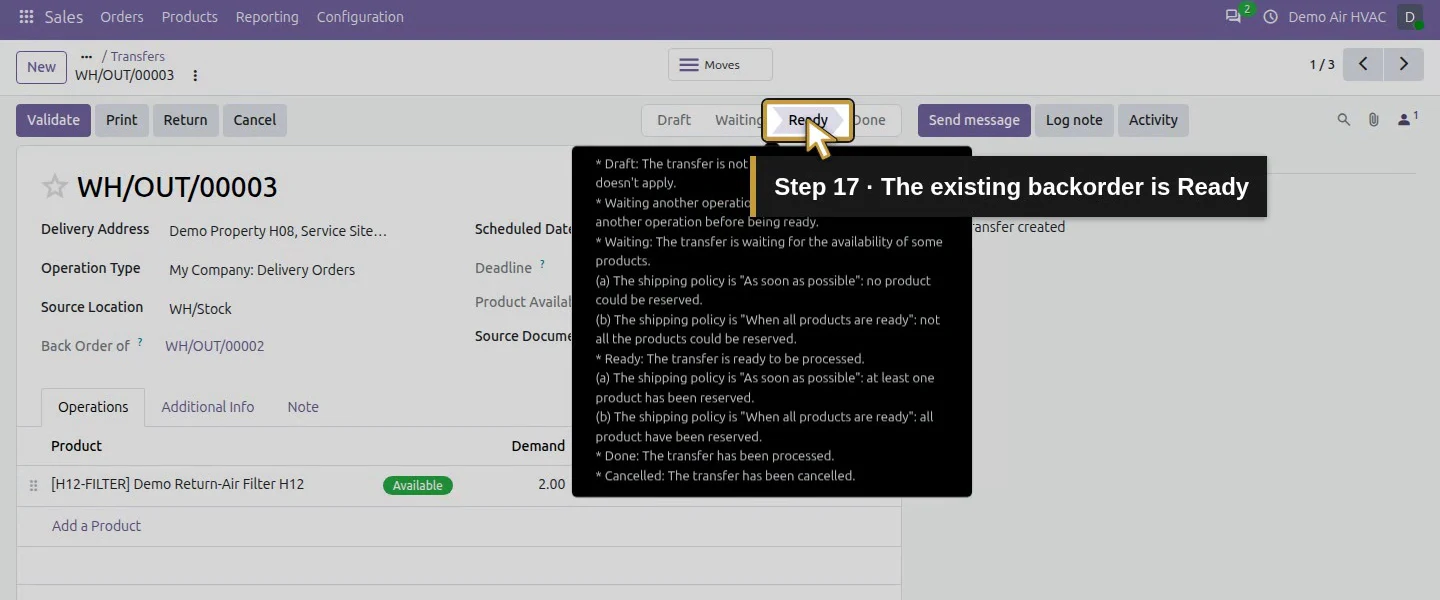Open the Orders menu

pyautogui.click(x=122, y=17)
